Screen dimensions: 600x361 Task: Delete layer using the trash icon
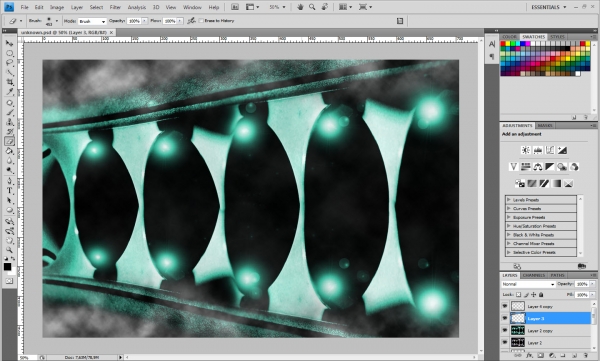[x=585, y=356]
